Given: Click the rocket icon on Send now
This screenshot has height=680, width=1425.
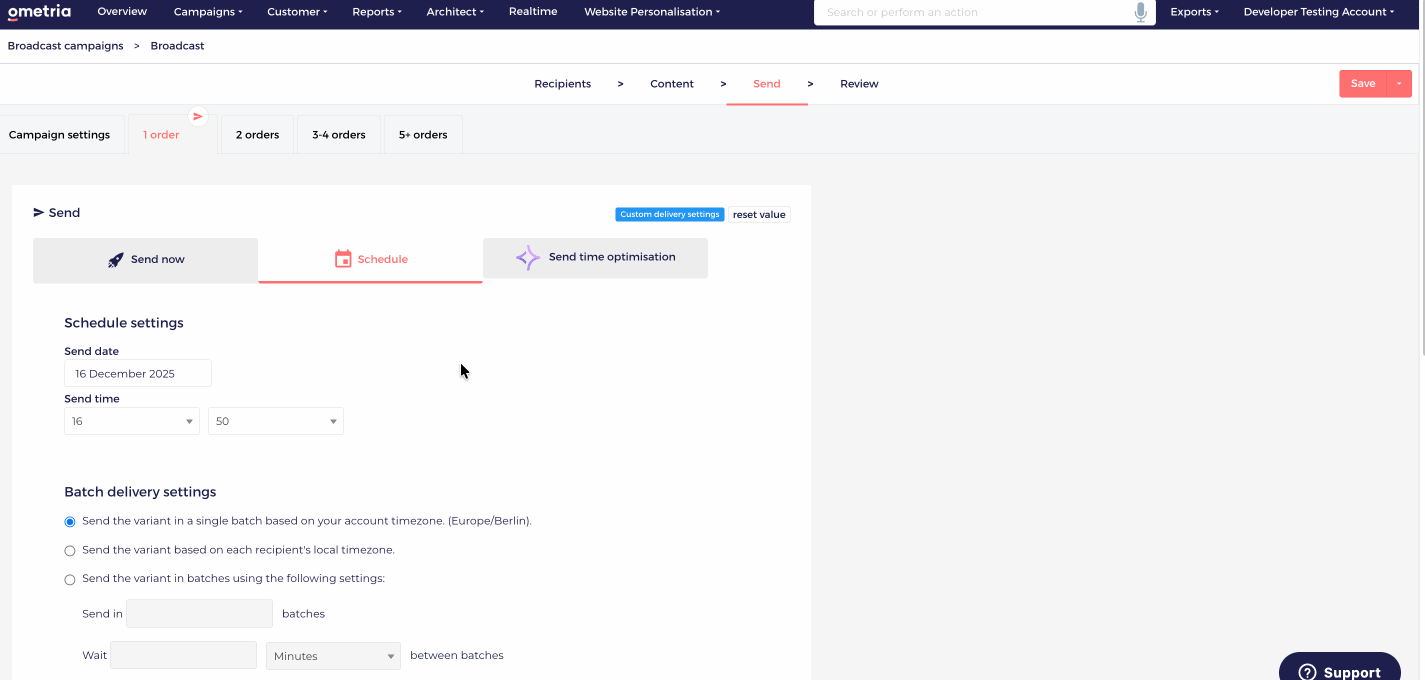Looking at the screenshot, I should click(116, 260).
